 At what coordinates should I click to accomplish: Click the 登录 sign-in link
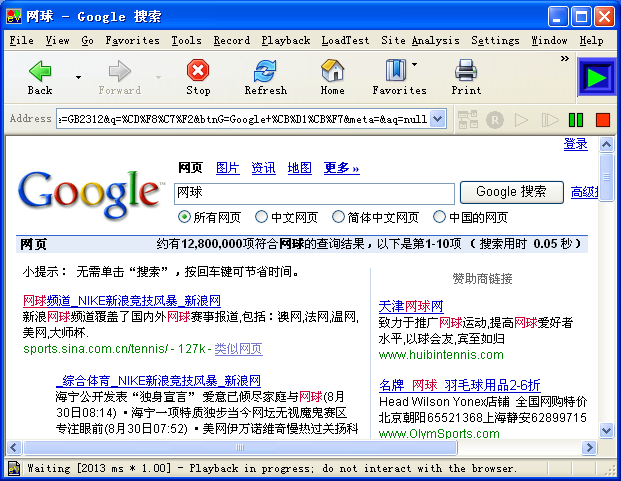pos(575,144)
